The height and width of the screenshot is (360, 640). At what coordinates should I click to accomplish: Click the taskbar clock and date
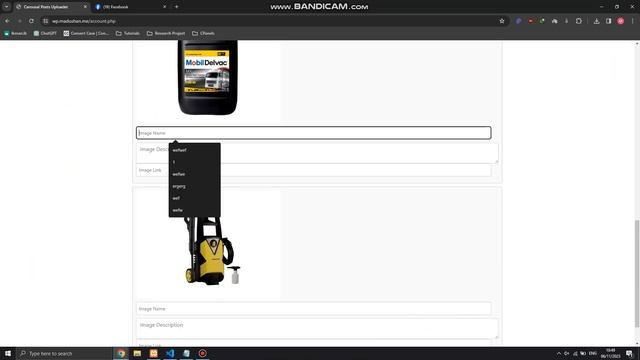click(x=611, y=353)
